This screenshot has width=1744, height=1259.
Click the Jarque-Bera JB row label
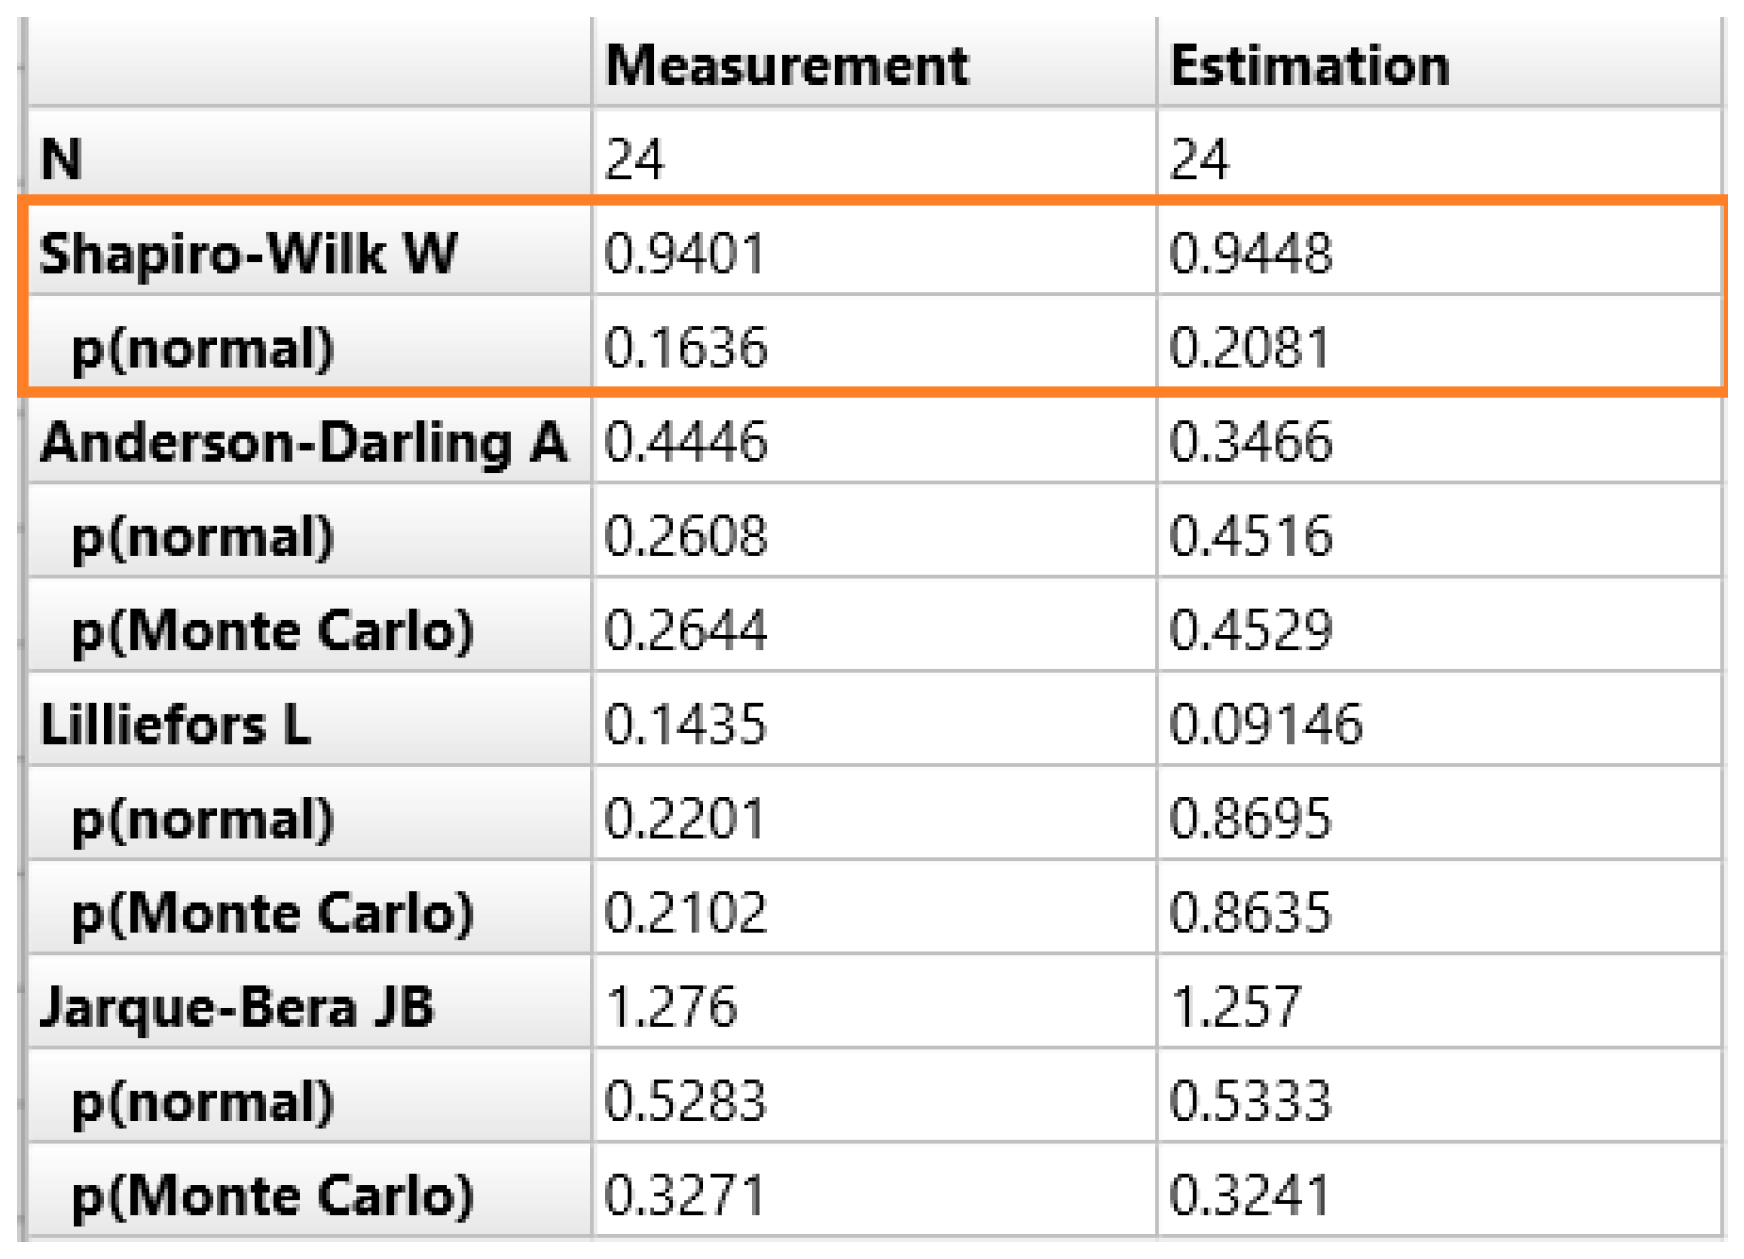point(237,1007)
